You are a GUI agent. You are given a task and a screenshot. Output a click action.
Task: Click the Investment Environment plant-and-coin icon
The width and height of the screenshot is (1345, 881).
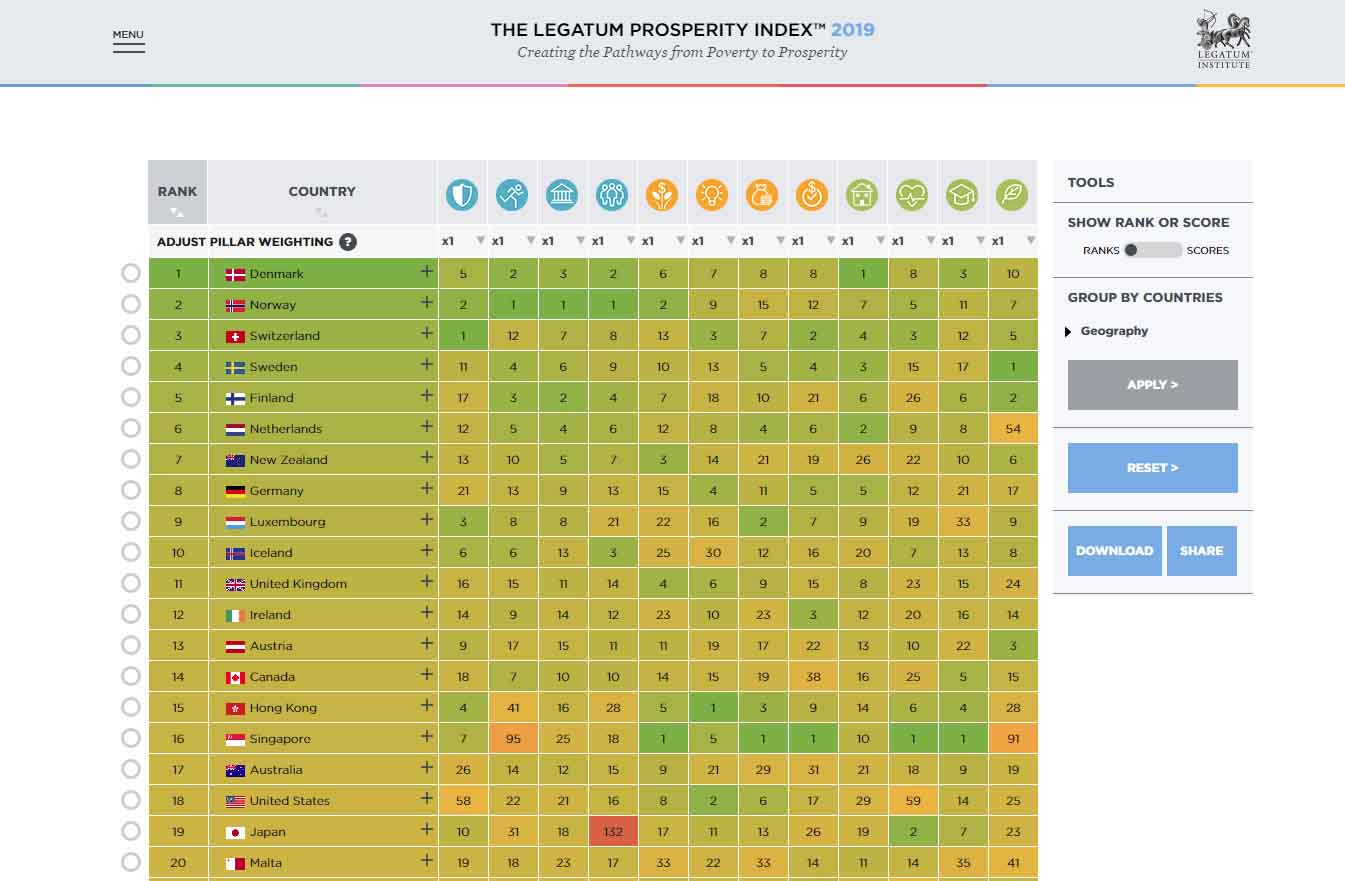(662, 194)
